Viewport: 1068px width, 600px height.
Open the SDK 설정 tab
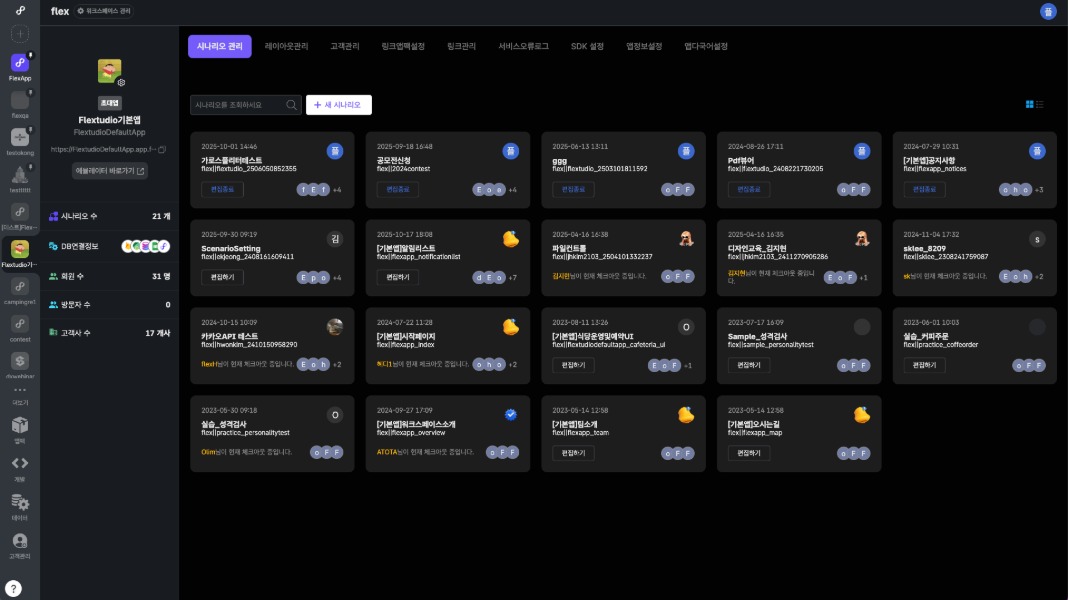[x=587, y=47]
